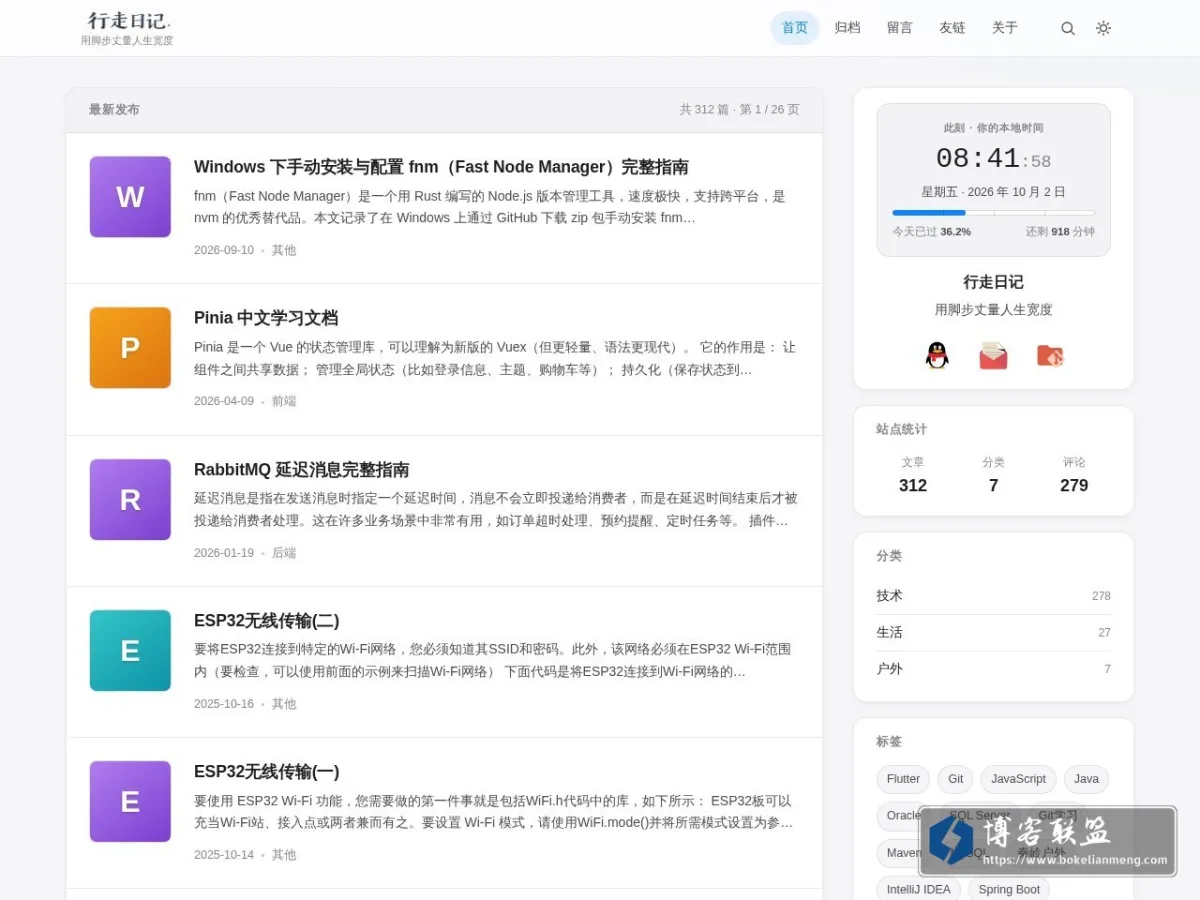Click the Git tag
The image size is (1200, 900).
point(956,779)
